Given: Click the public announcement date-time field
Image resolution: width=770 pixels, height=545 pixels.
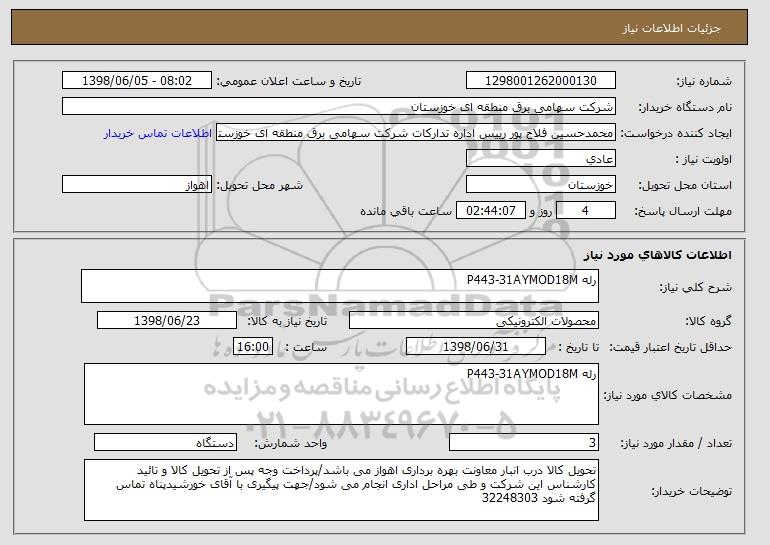Looking at the screenshot, I should point(137,81).
